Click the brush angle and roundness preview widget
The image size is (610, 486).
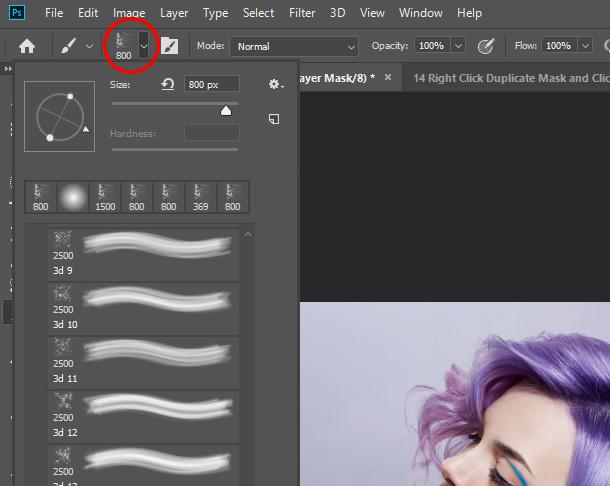(60, 116)
